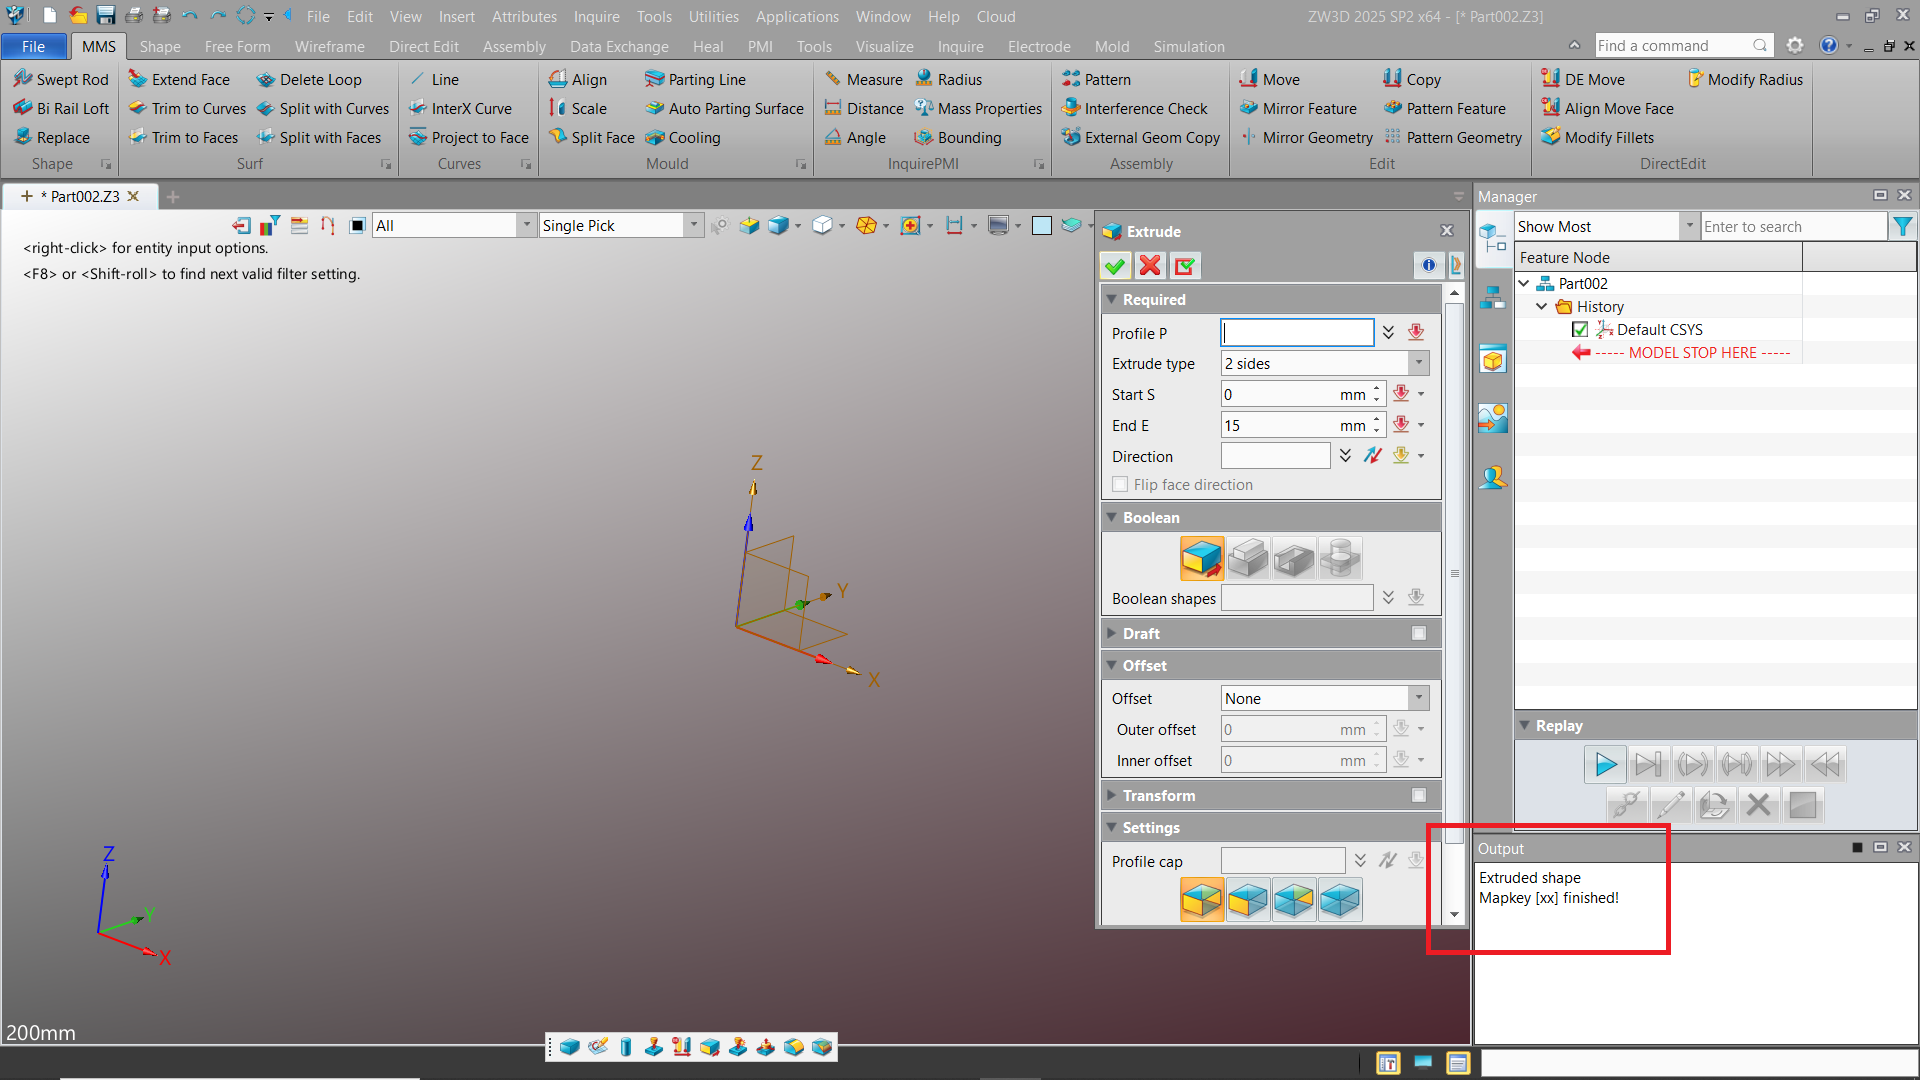This screenshot has width=1920, height=1080.
Task: Collapse the Required section
Action: click(x=1110, y=299)
